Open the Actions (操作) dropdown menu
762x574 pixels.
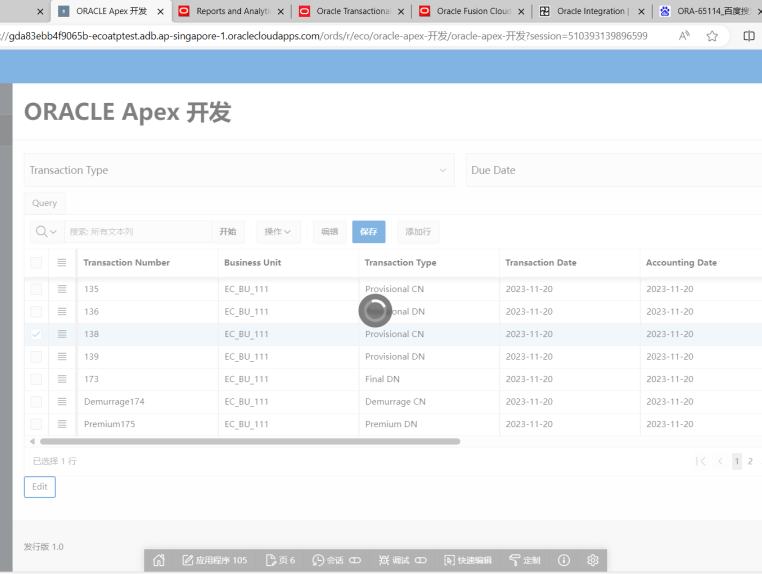point(278,231)
